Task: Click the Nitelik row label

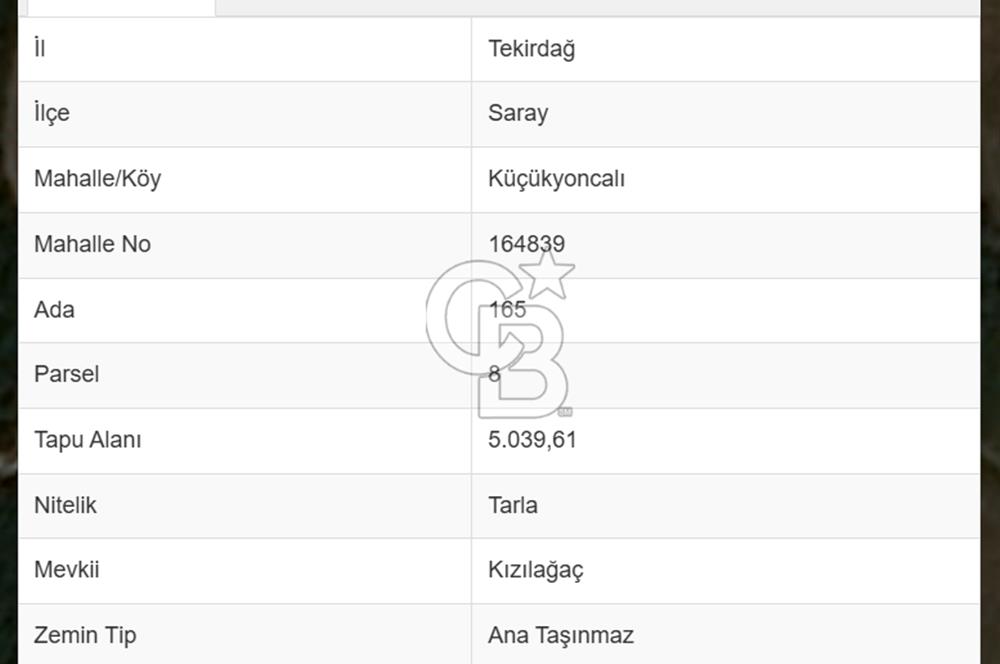Action: pos(65,505)
